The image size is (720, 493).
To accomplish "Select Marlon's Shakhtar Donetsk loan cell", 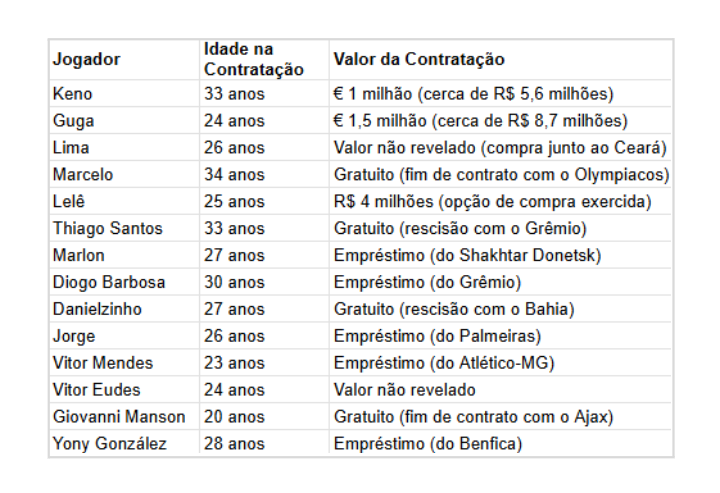I will 501,255.
